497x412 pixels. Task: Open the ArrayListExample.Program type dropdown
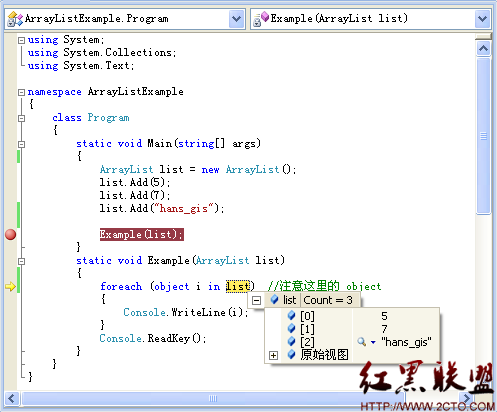tap(236, 19)
